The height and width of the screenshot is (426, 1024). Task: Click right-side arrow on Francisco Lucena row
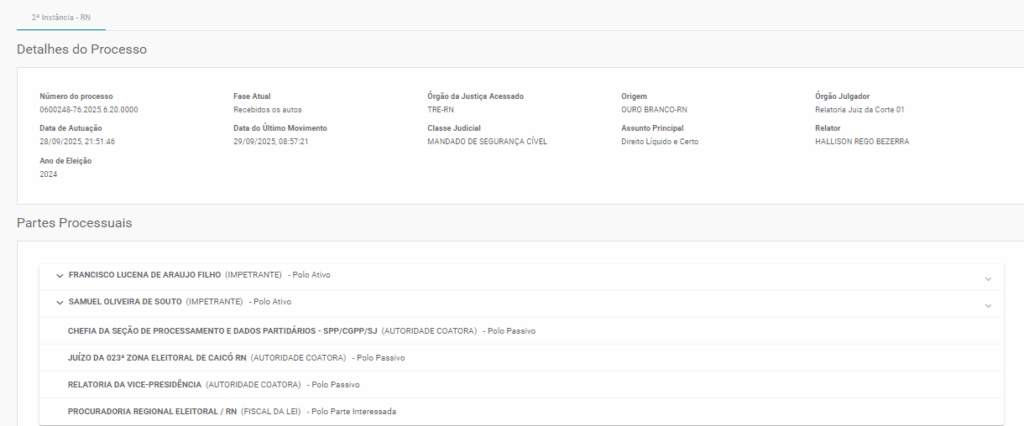click(x=988, y=279)
